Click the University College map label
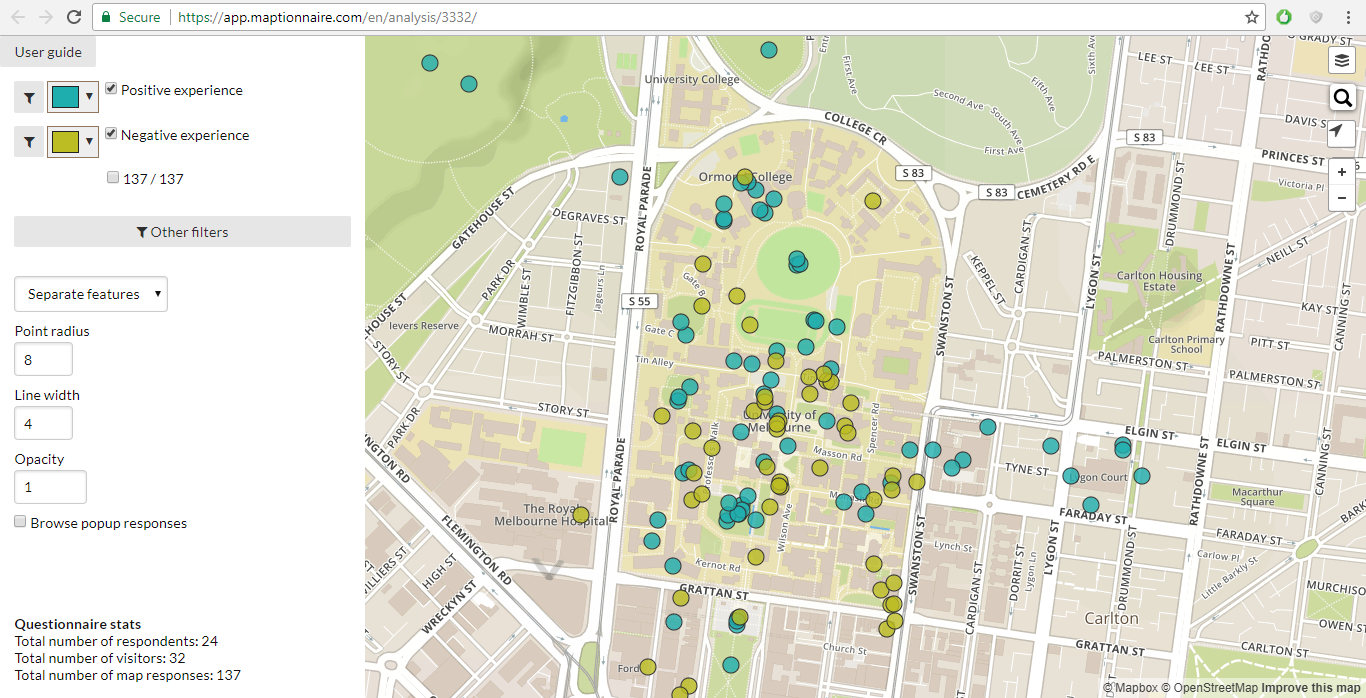1366x698 pixels. [692, 79]
